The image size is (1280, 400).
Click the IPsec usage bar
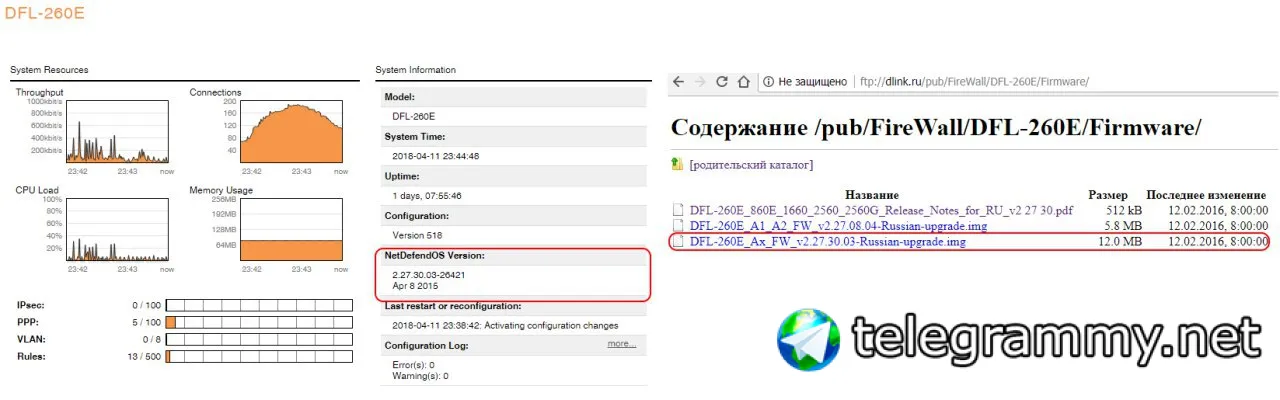pos(259,305)
